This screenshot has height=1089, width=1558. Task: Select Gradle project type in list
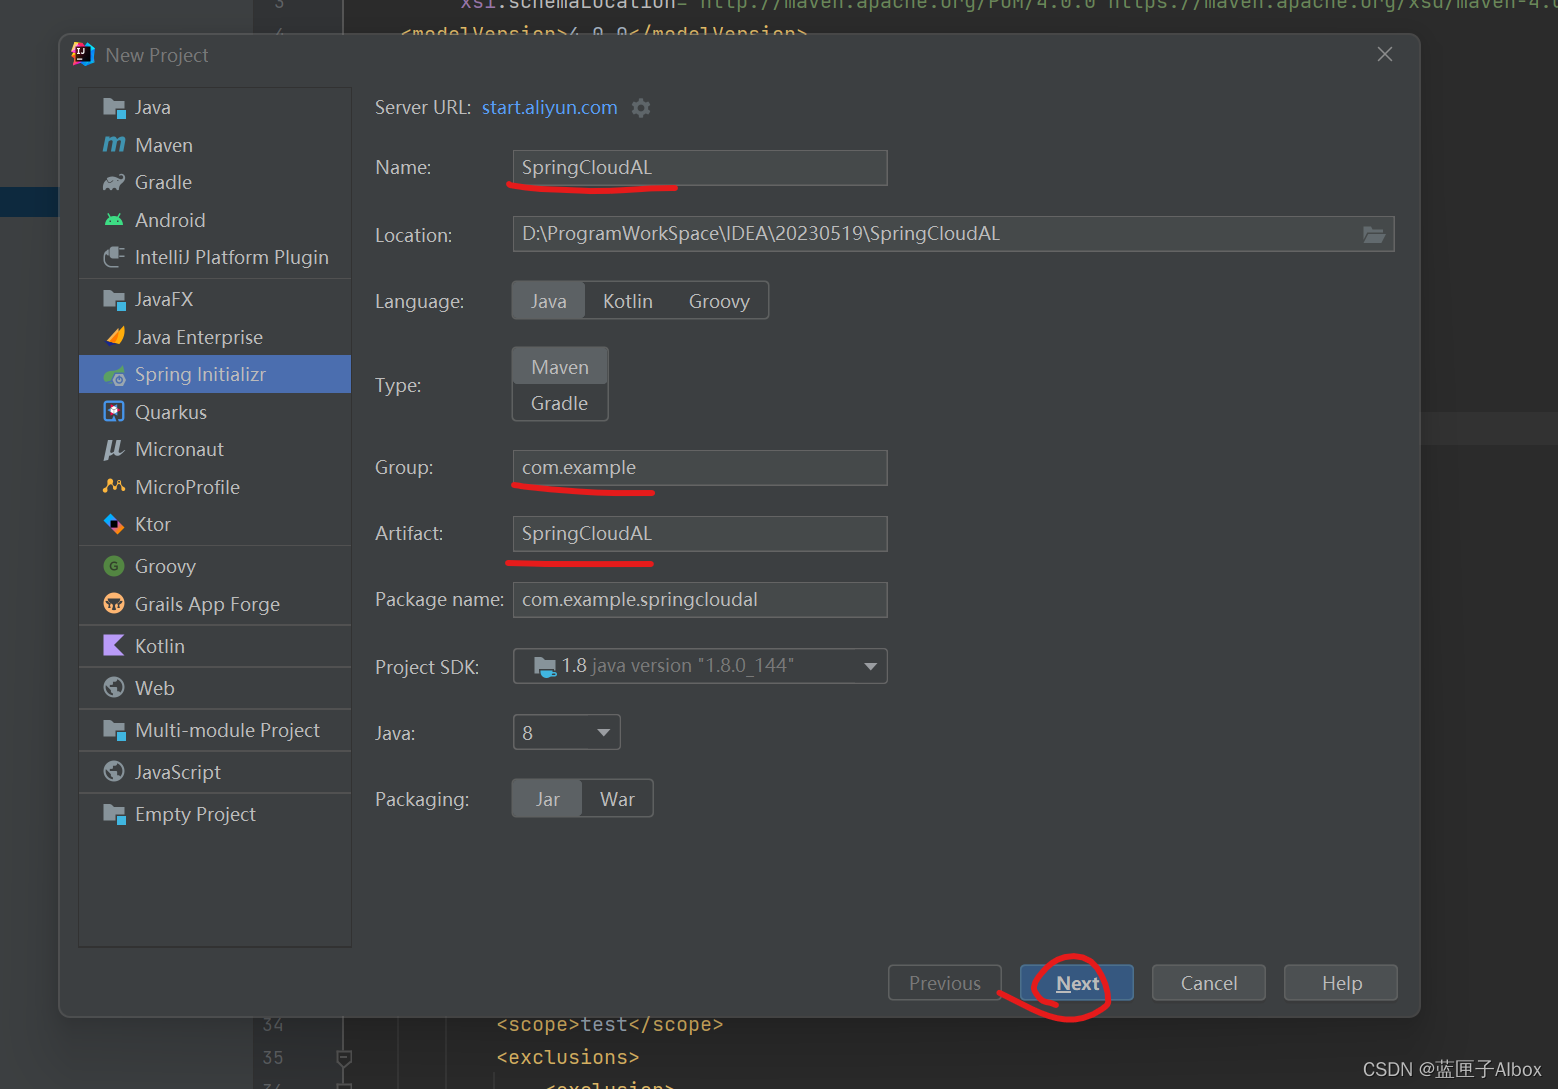coord(215,182)
